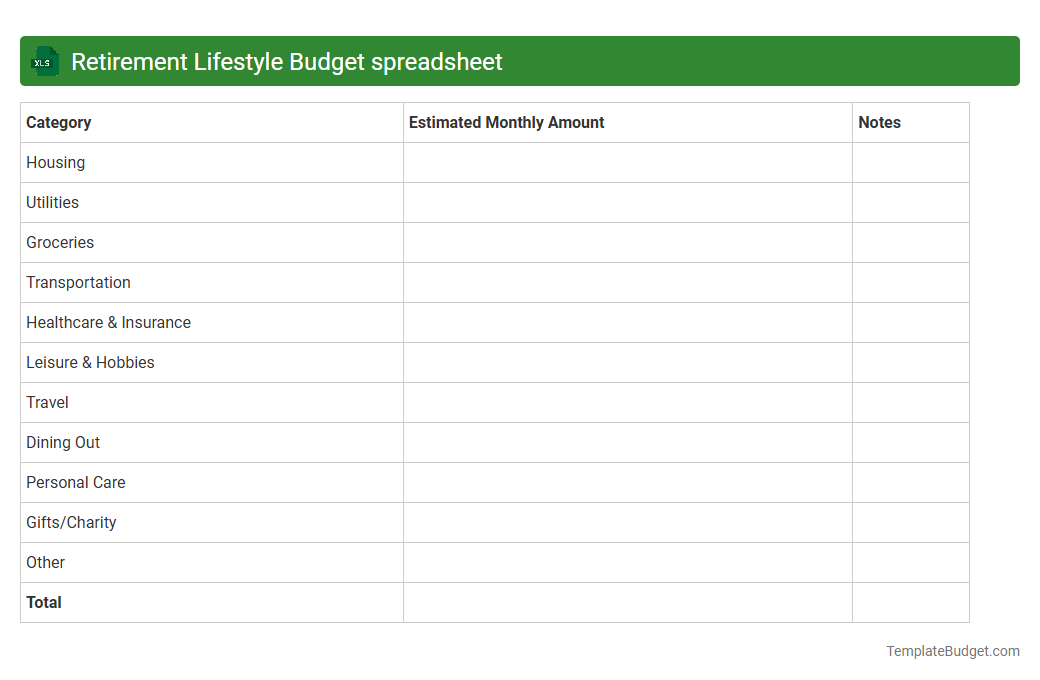Viewport: 1040px width, 680px height.
Task: Select the Healthcare & Insurance row
Action: [108, 322]
